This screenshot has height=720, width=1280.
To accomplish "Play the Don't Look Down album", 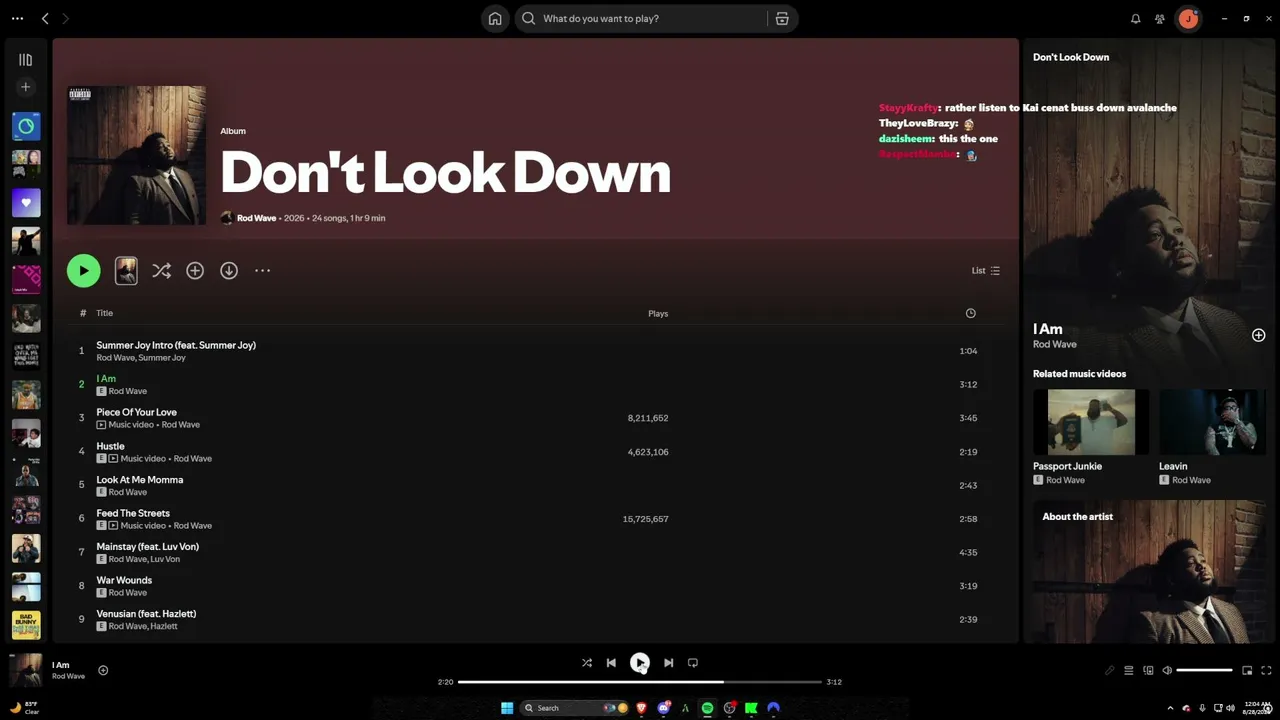I will (x=84, y=270).
